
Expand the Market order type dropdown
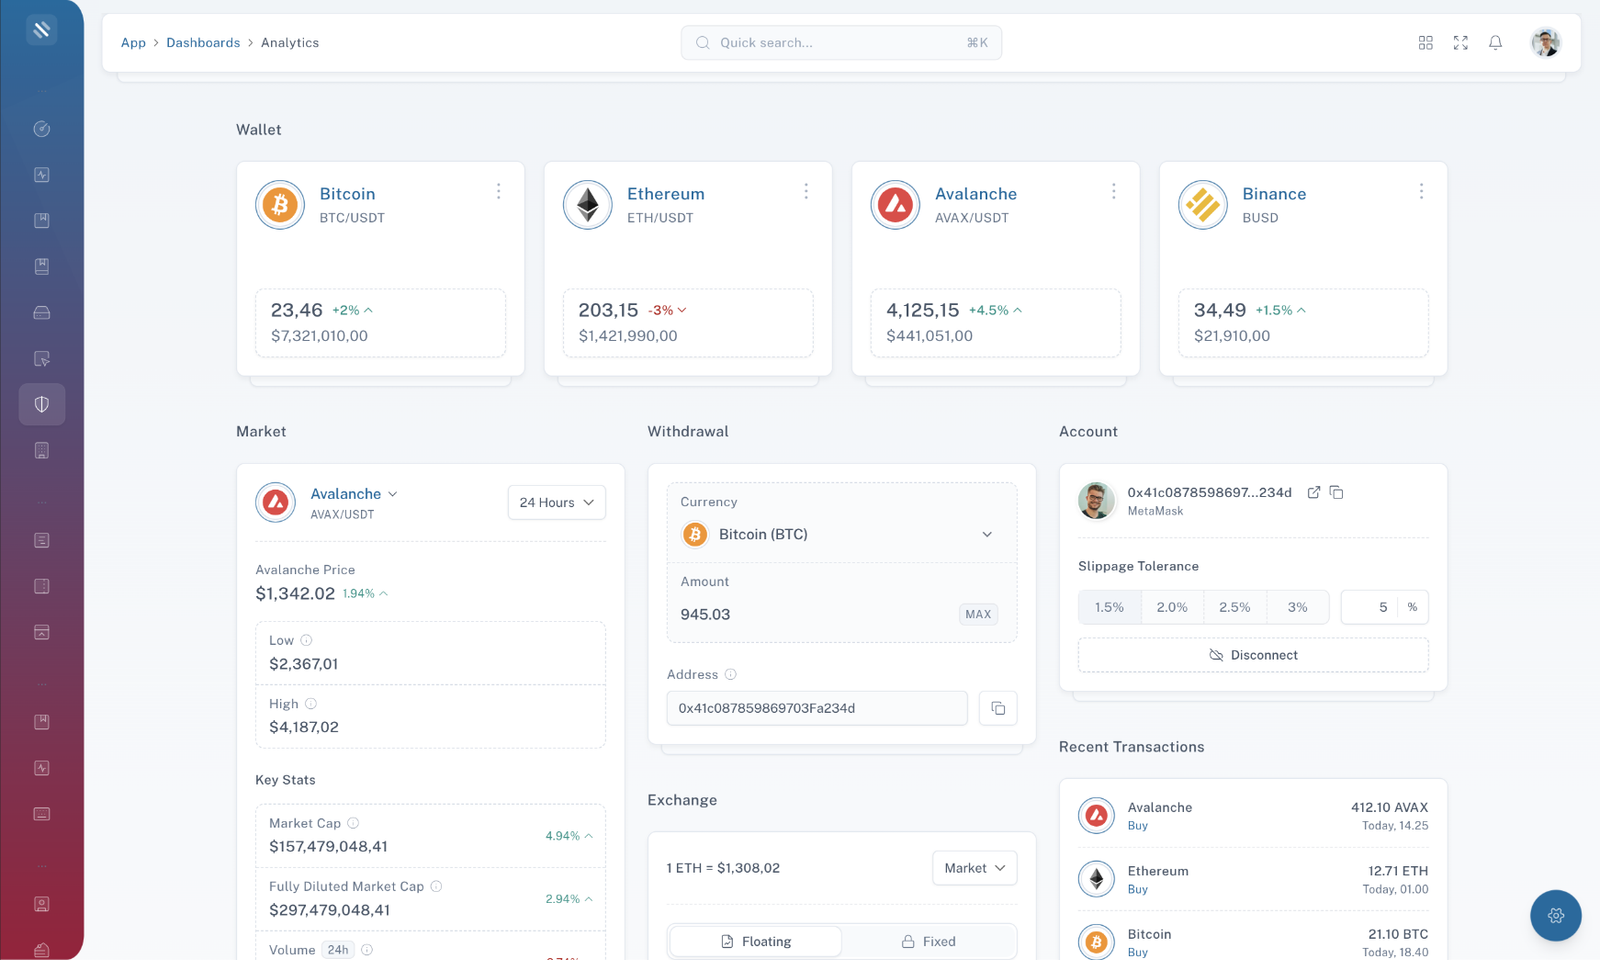pos(973,867)
